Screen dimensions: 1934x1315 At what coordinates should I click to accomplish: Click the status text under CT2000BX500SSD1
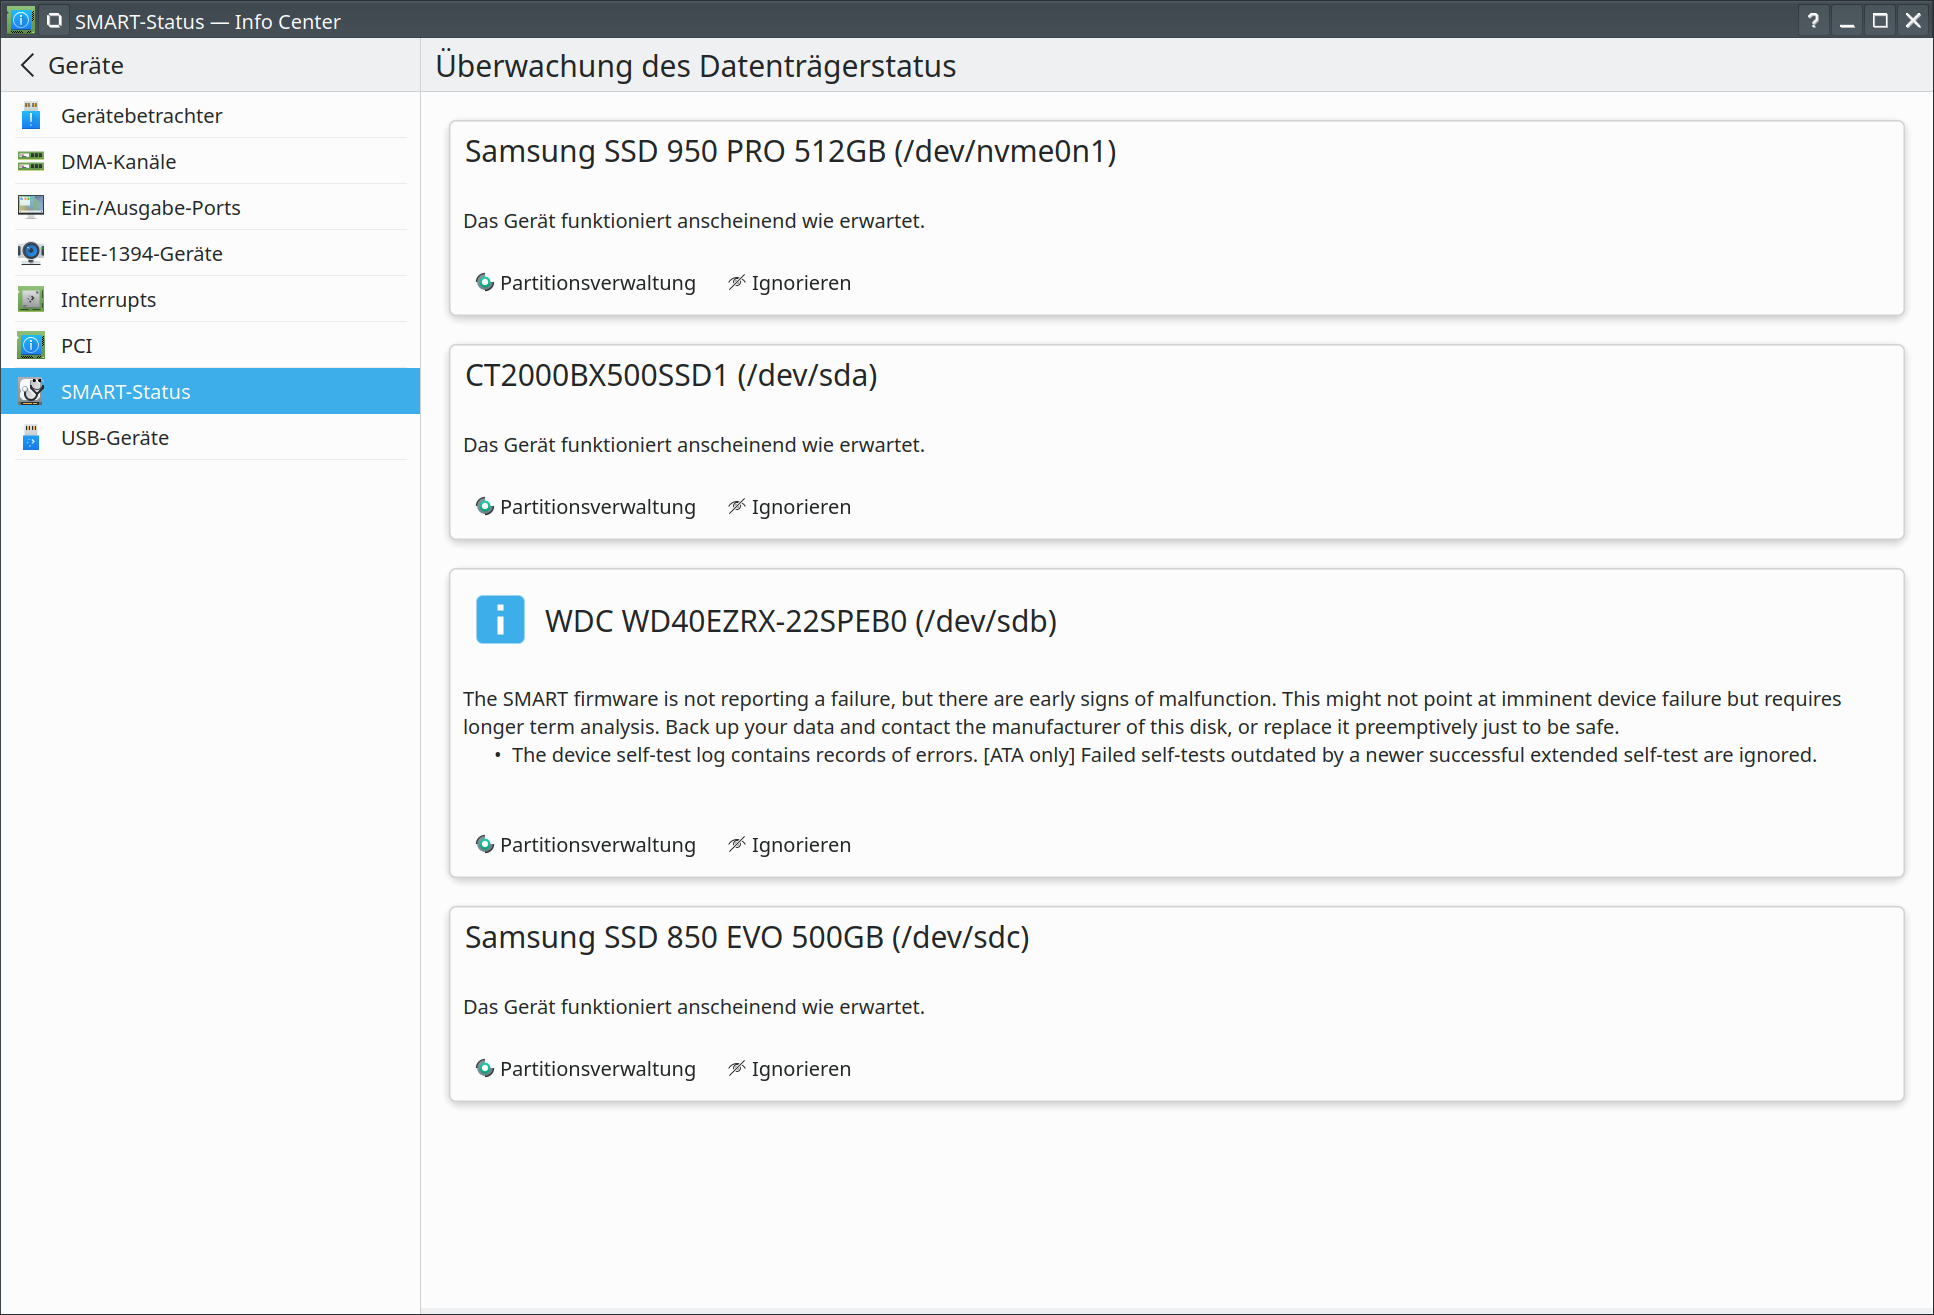coord(694,445)
